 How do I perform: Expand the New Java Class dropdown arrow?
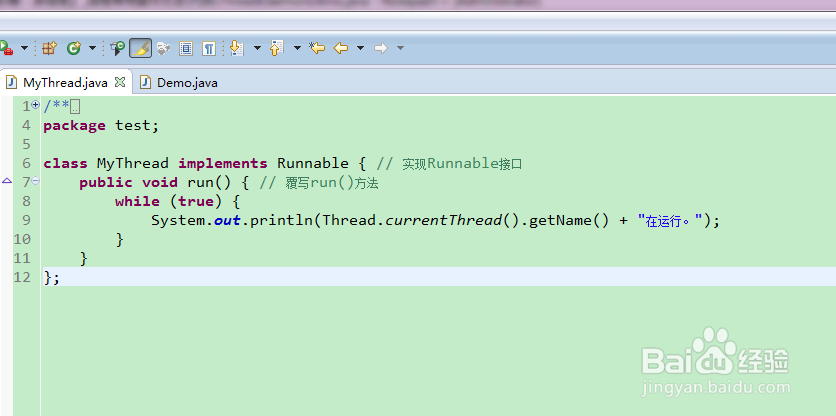point(92,49)
